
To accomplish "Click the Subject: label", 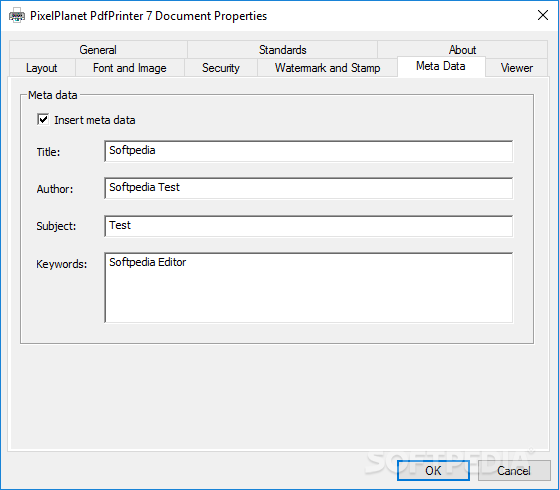I will pos(56,226).
